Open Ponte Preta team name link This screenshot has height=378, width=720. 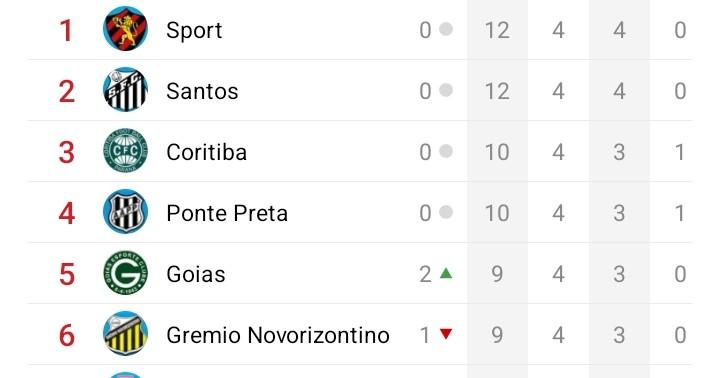(x=227, y=213)
